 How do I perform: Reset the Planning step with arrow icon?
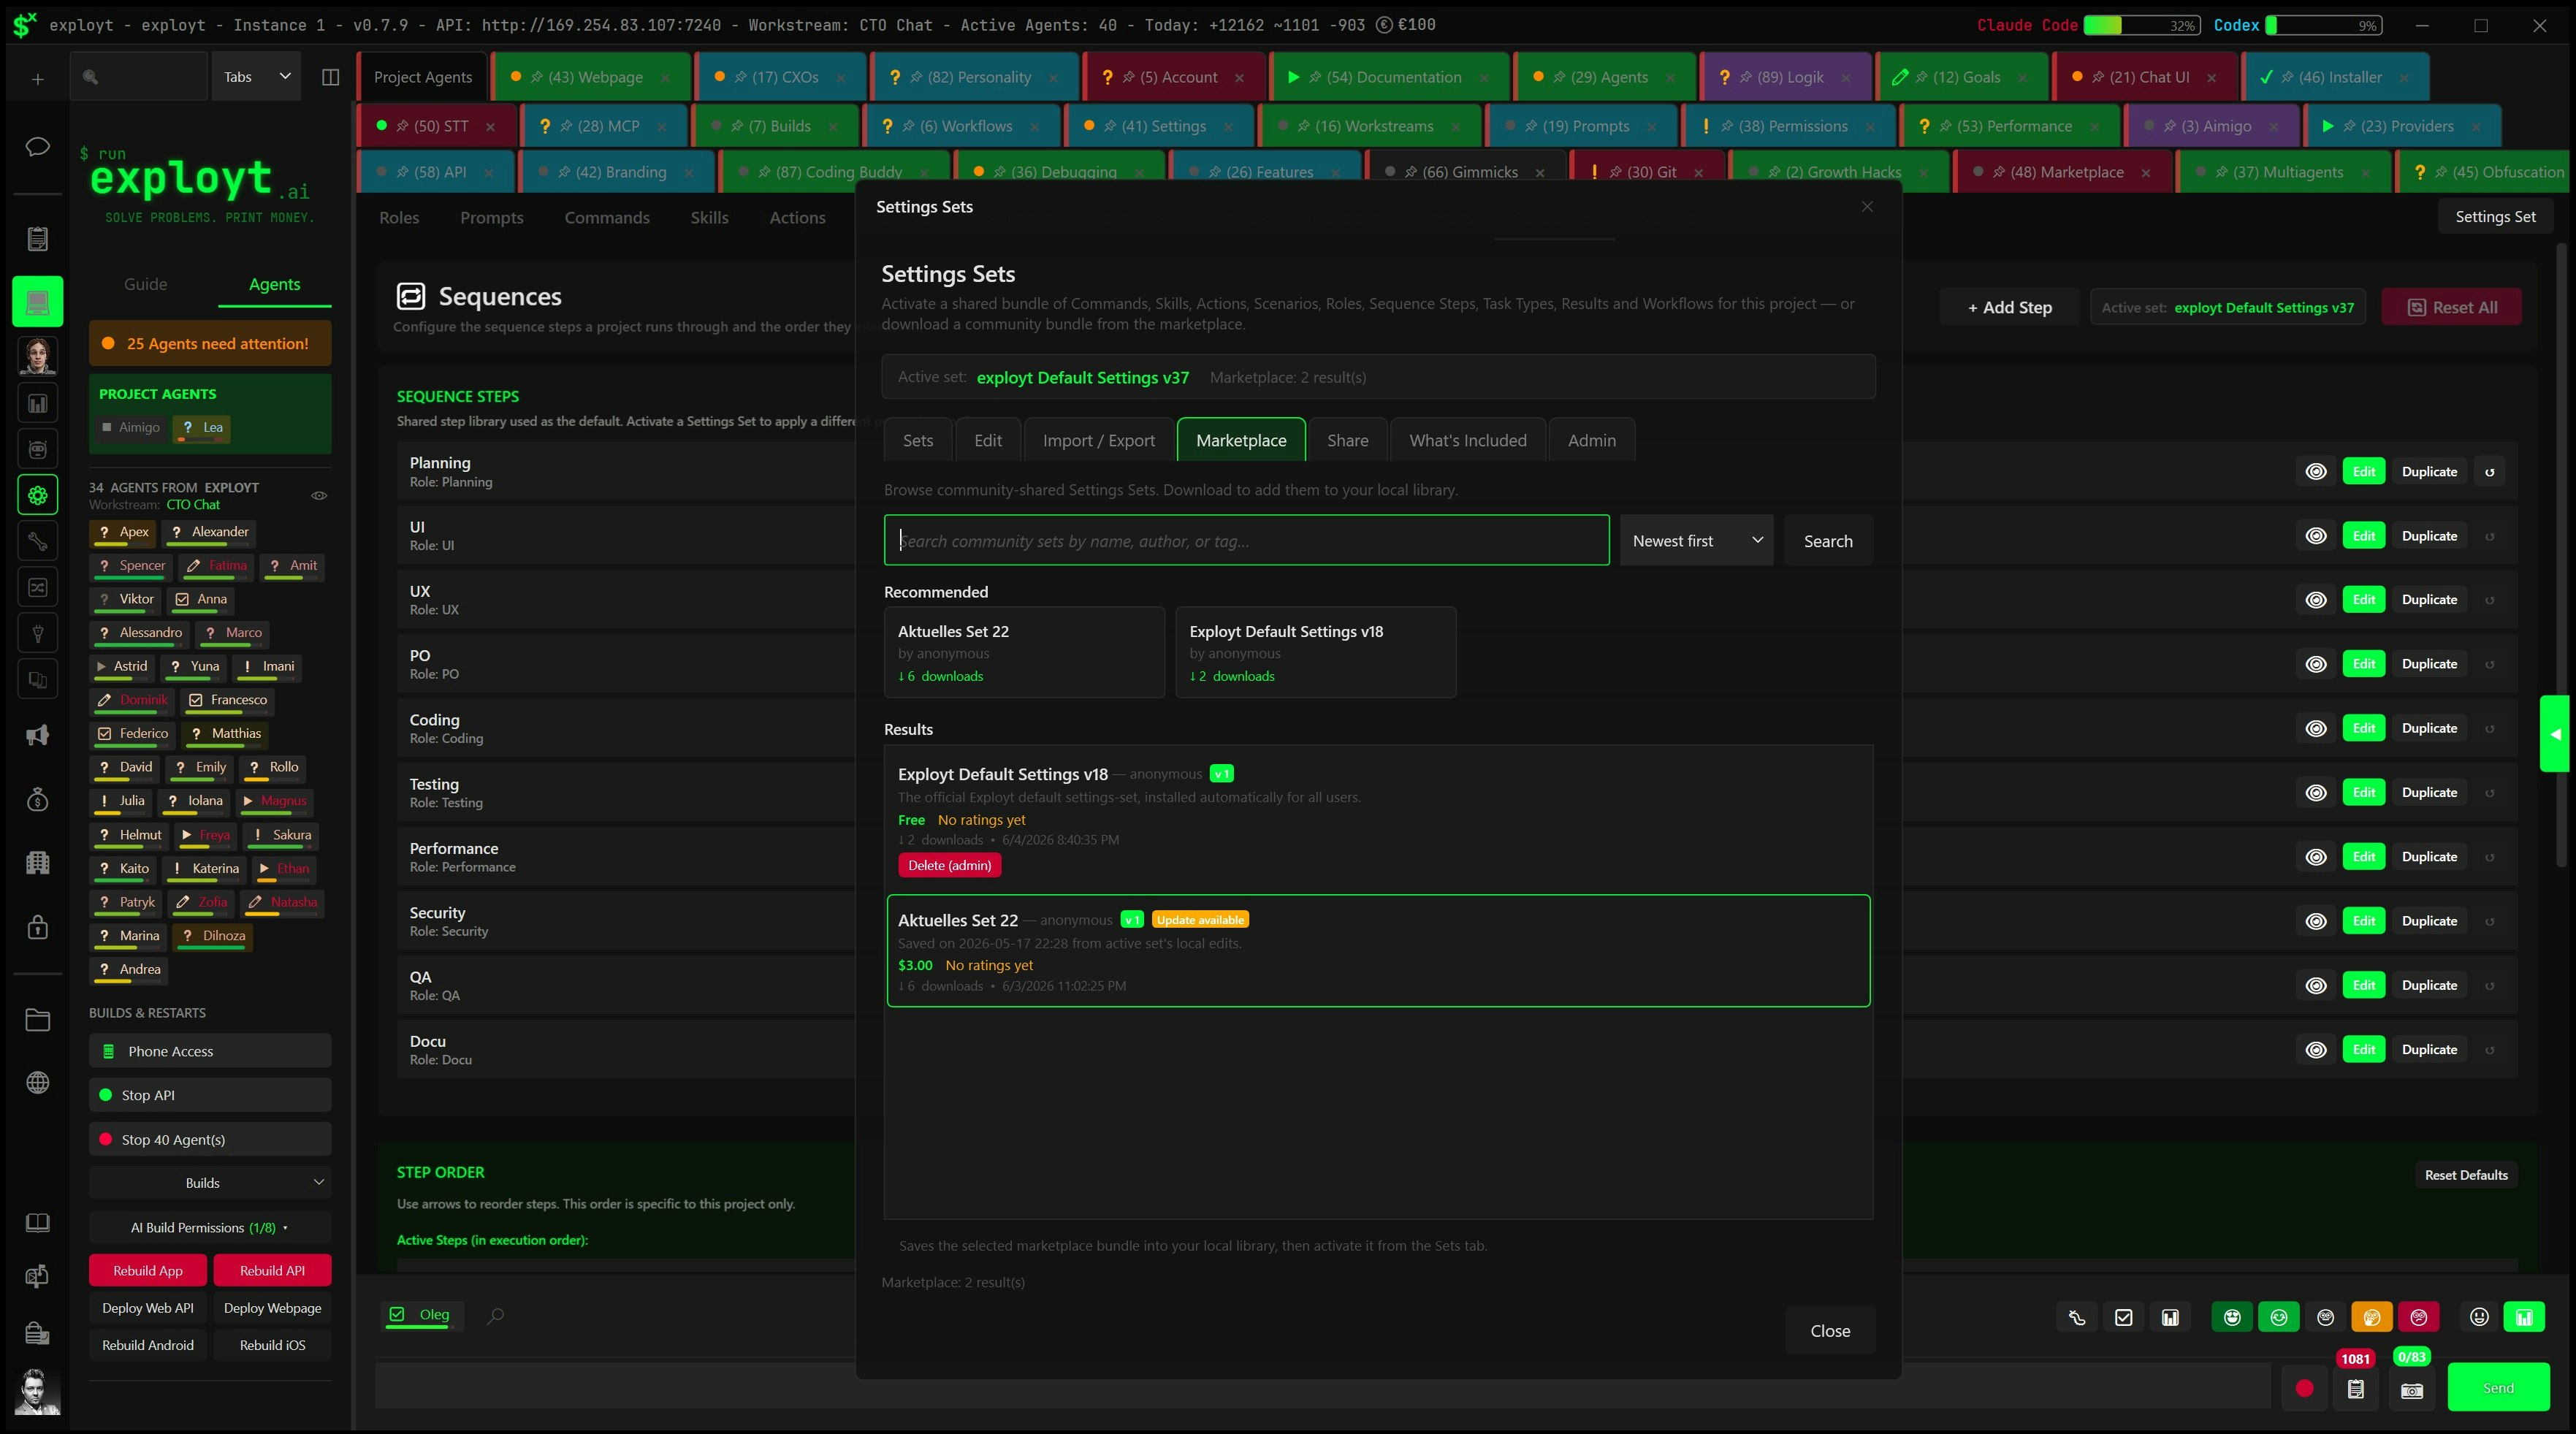(2490, 472)
